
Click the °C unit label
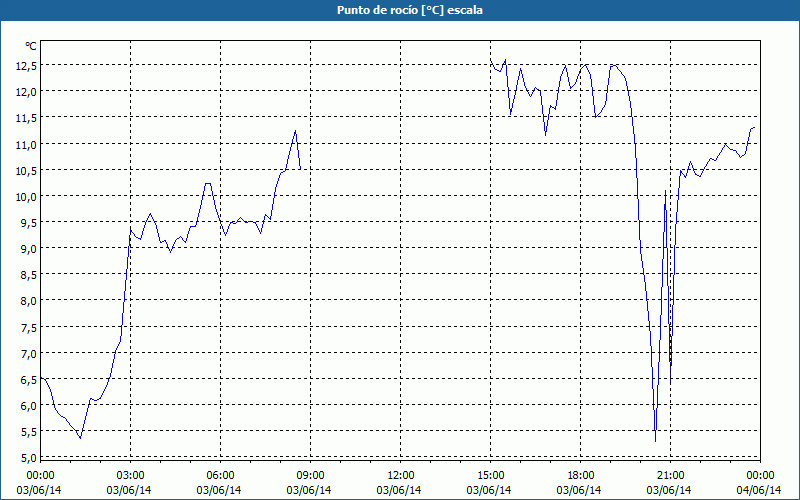31,46
